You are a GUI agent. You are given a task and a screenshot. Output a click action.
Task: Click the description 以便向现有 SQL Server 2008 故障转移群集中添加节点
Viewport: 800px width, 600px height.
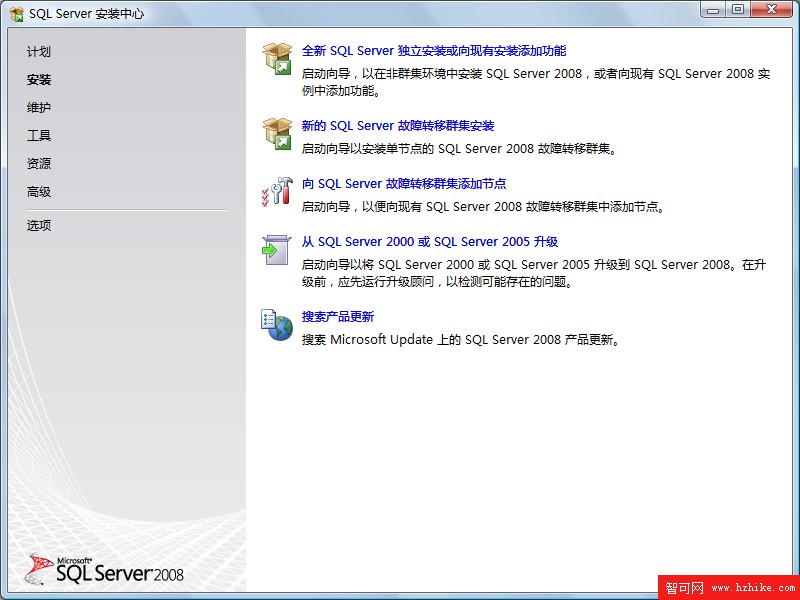click(513, 207)
